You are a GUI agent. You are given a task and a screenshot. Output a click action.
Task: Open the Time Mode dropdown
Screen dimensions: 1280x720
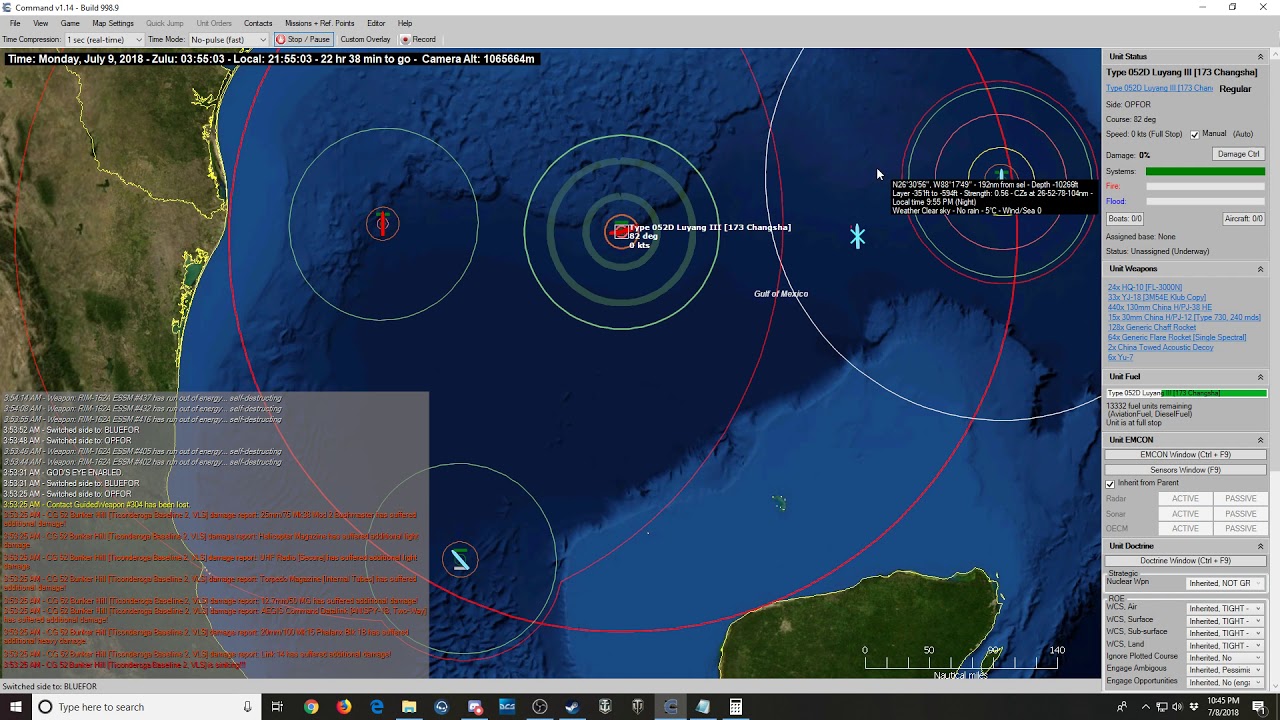228,40
